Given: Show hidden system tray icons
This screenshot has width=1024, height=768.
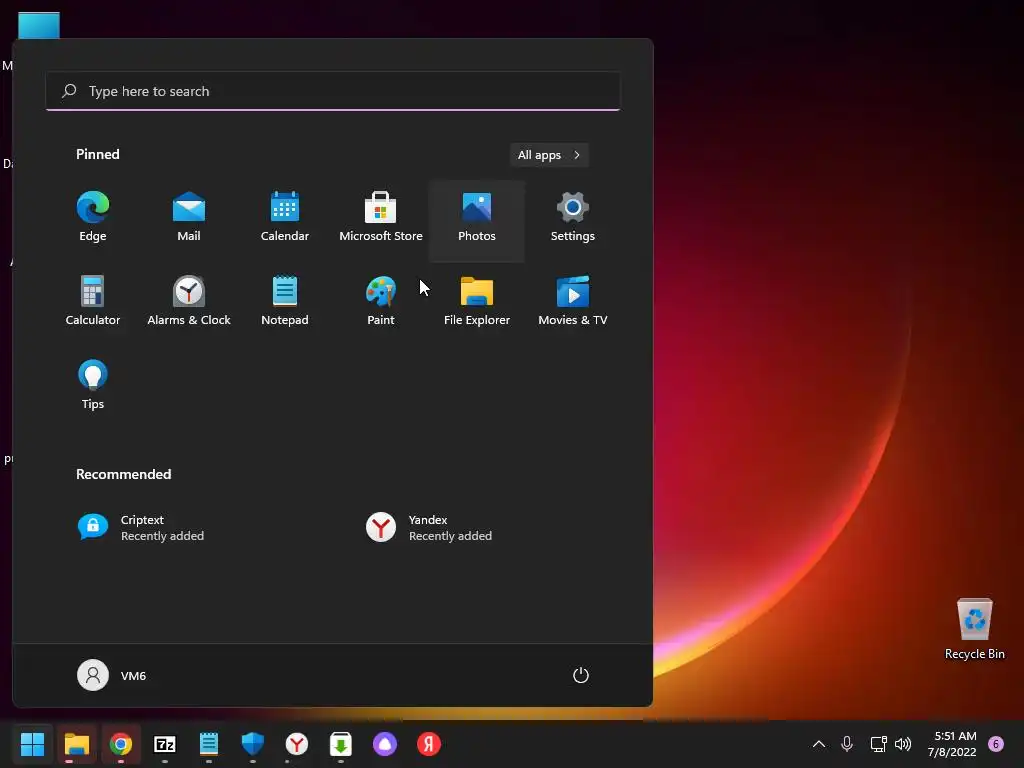Looking at the screenshot, I should pyautogui.click(x=818, y=744).
